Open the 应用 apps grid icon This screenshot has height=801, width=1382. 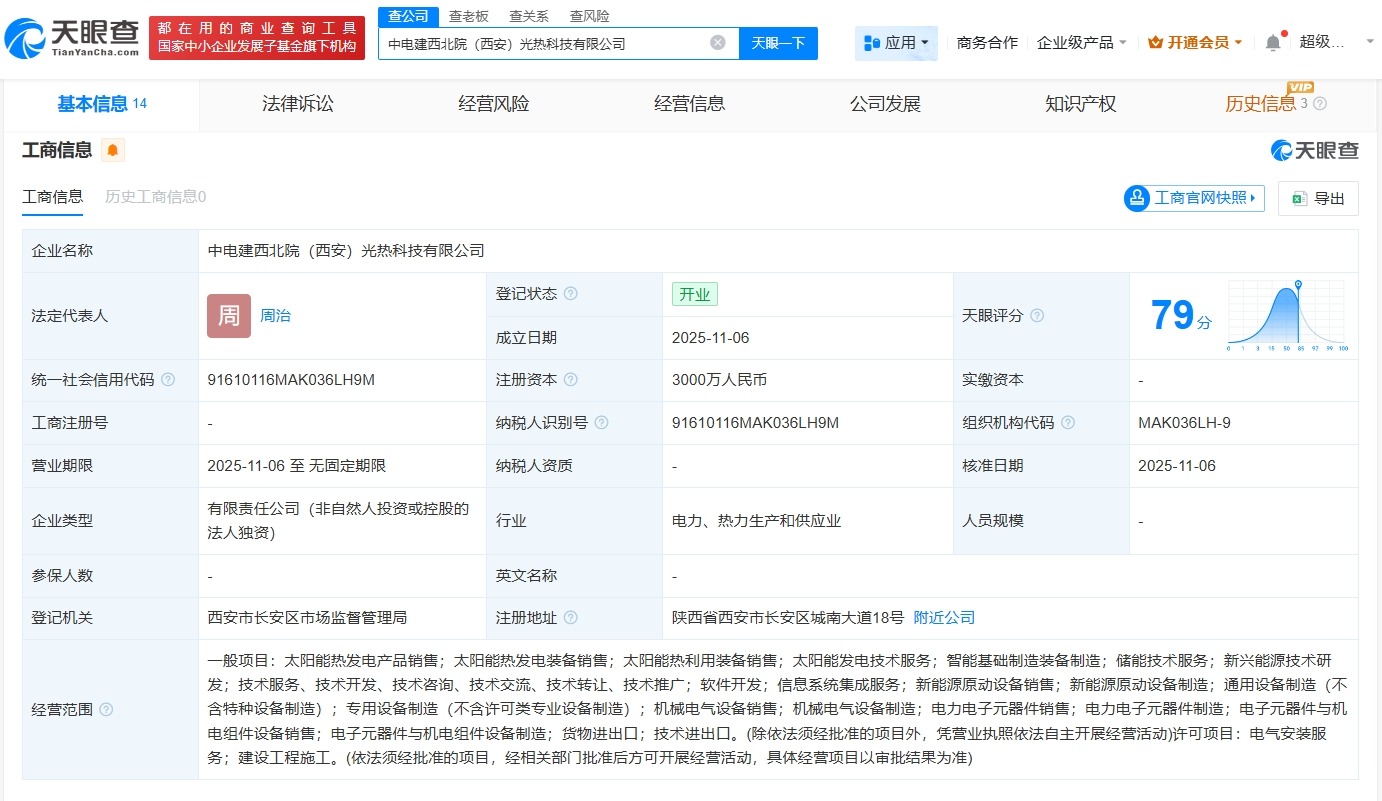(870, 42)
